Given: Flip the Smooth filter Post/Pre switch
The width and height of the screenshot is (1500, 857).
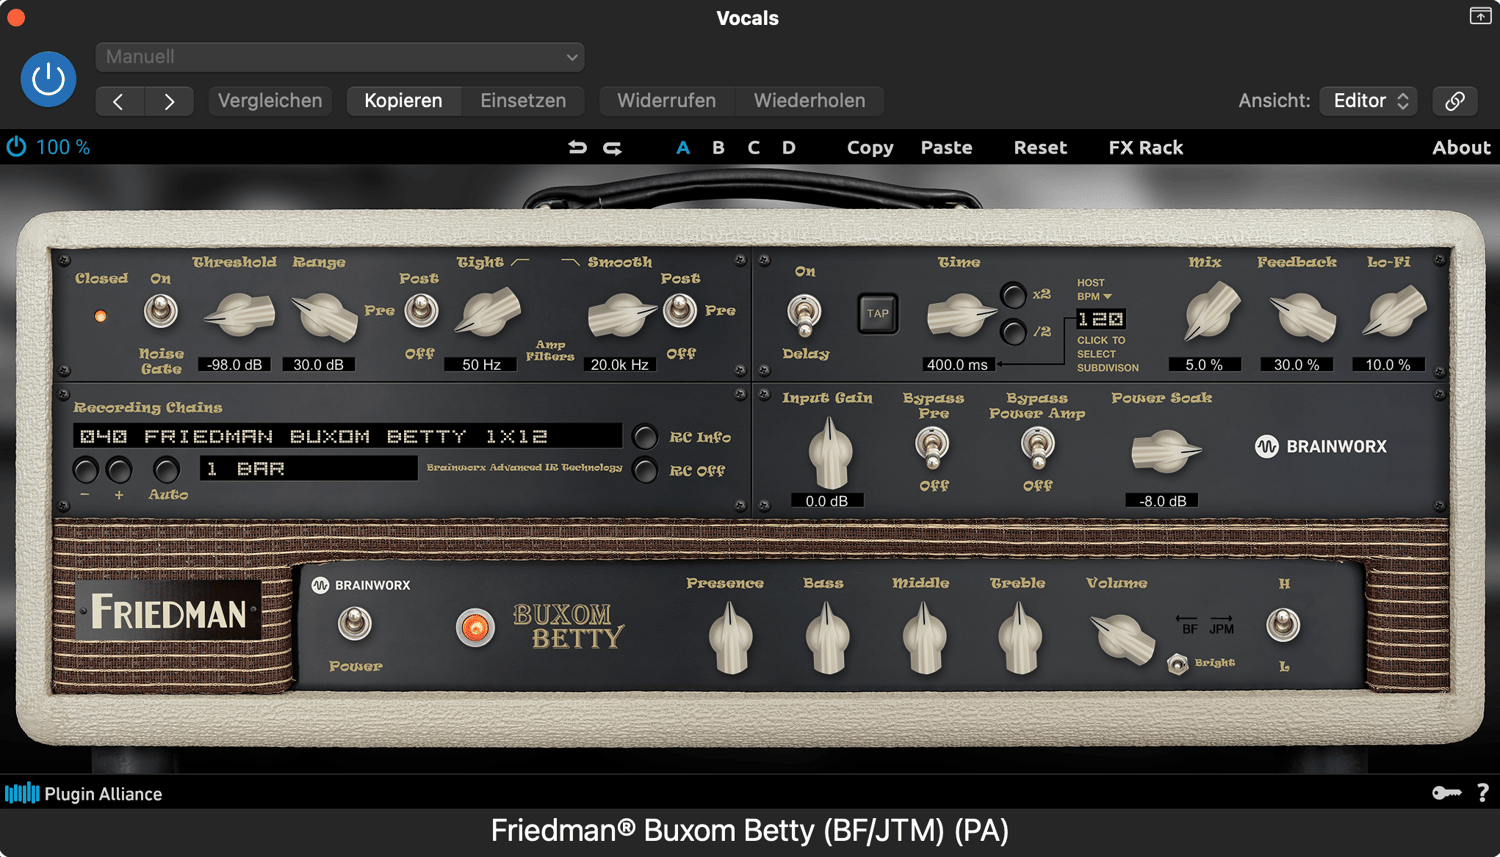Looking at the screenshot, I should (x=680, y=311).
